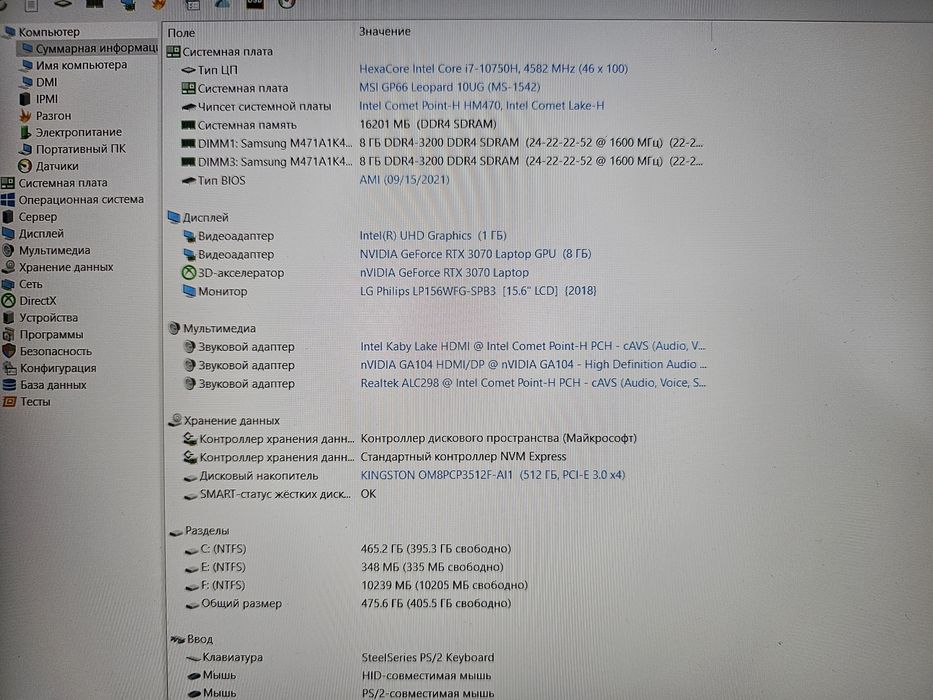933x700 pixels.
Task: Select the Системная память 16201 МБ row
Action: pyautogui.click(x=338, y=124)
